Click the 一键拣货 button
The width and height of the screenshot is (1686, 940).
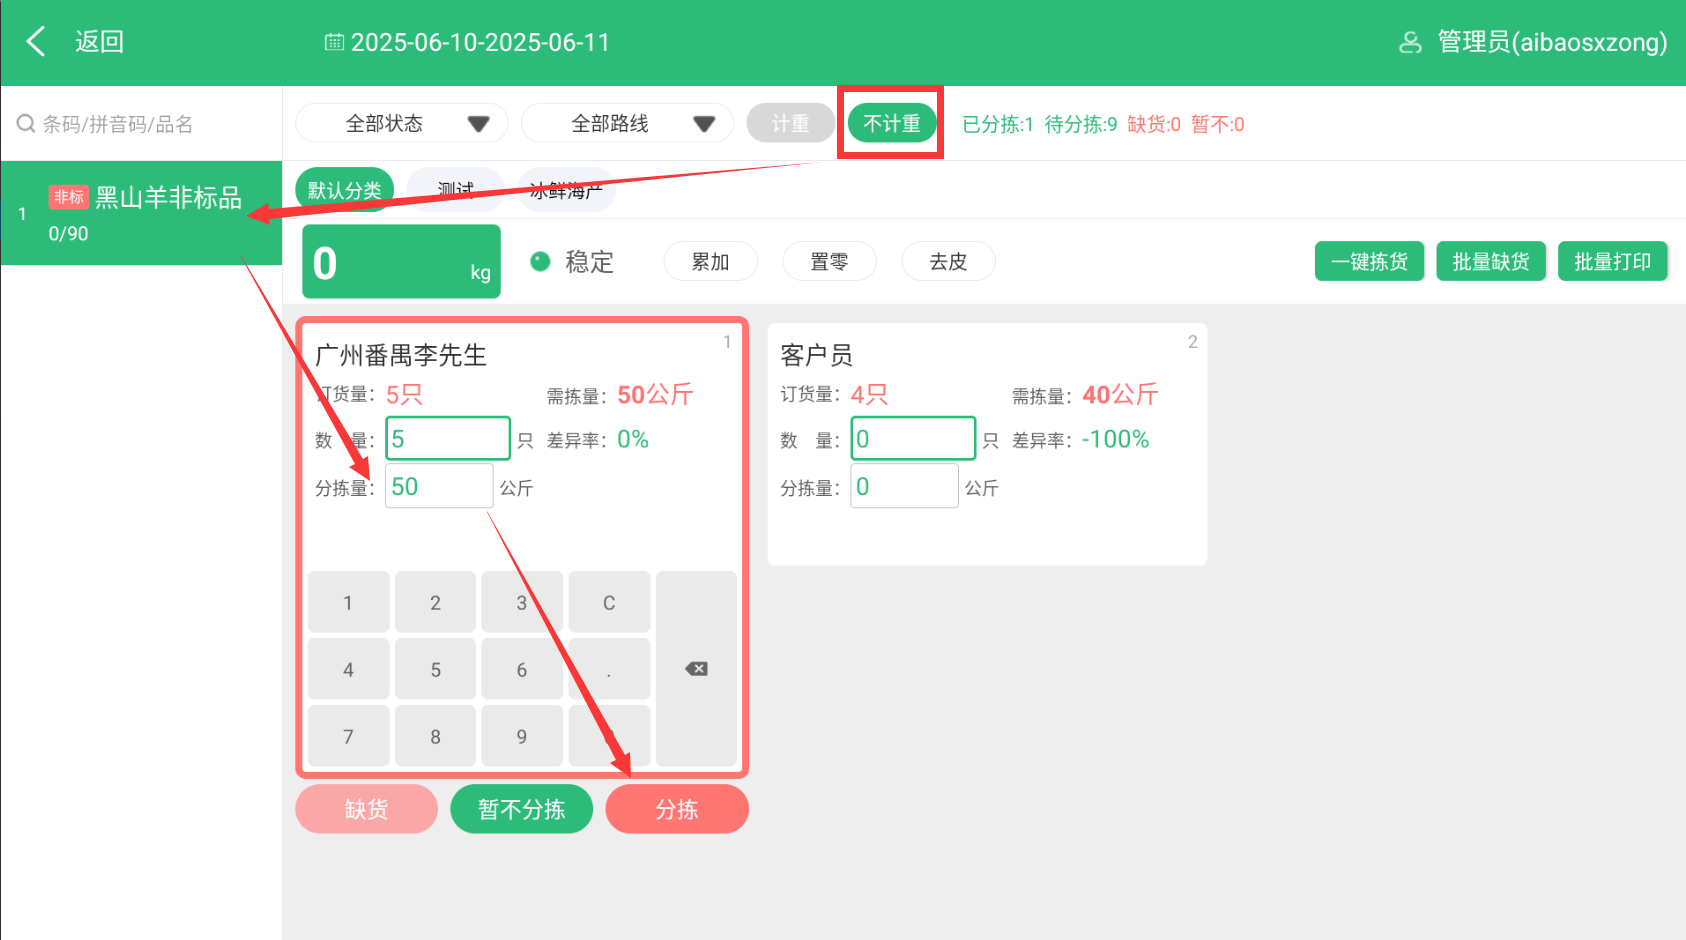coord(1369,262)
